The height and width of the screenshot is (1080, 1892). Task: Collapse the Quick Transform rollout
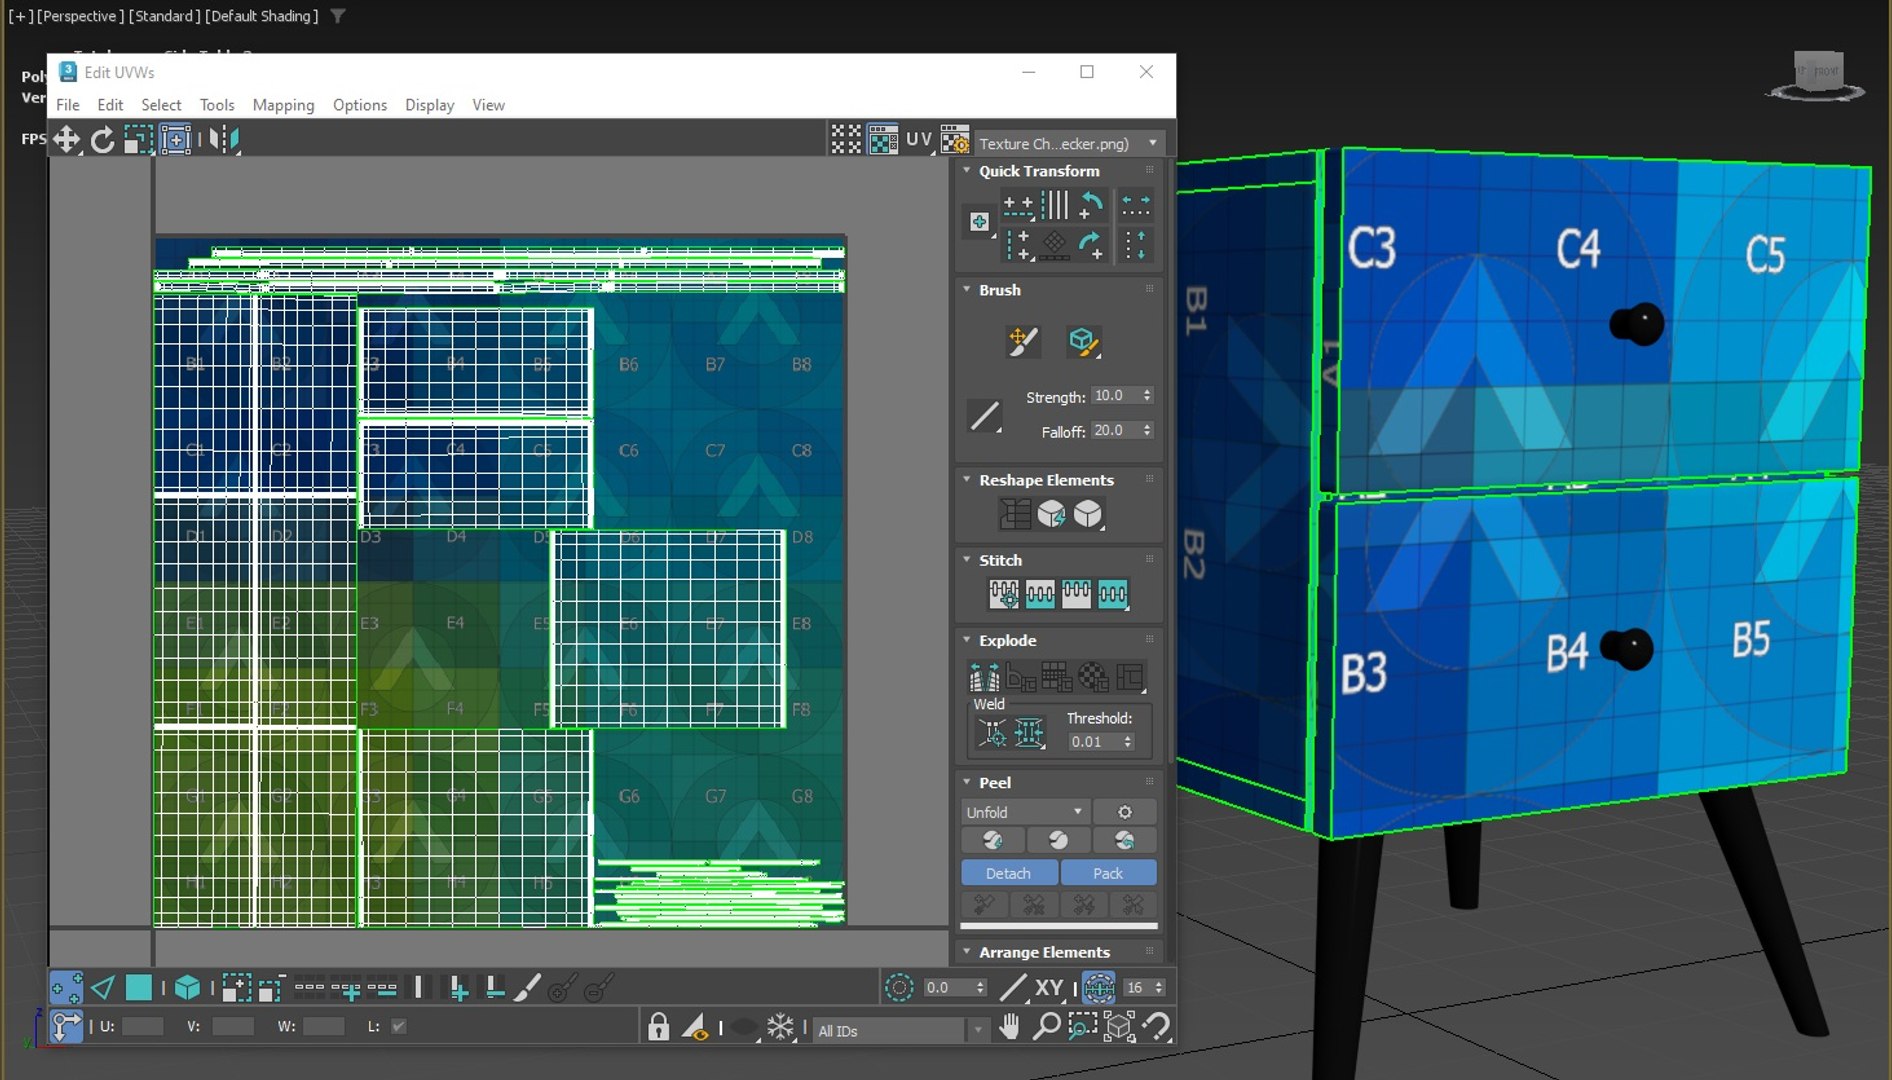(x=967, y=171)
